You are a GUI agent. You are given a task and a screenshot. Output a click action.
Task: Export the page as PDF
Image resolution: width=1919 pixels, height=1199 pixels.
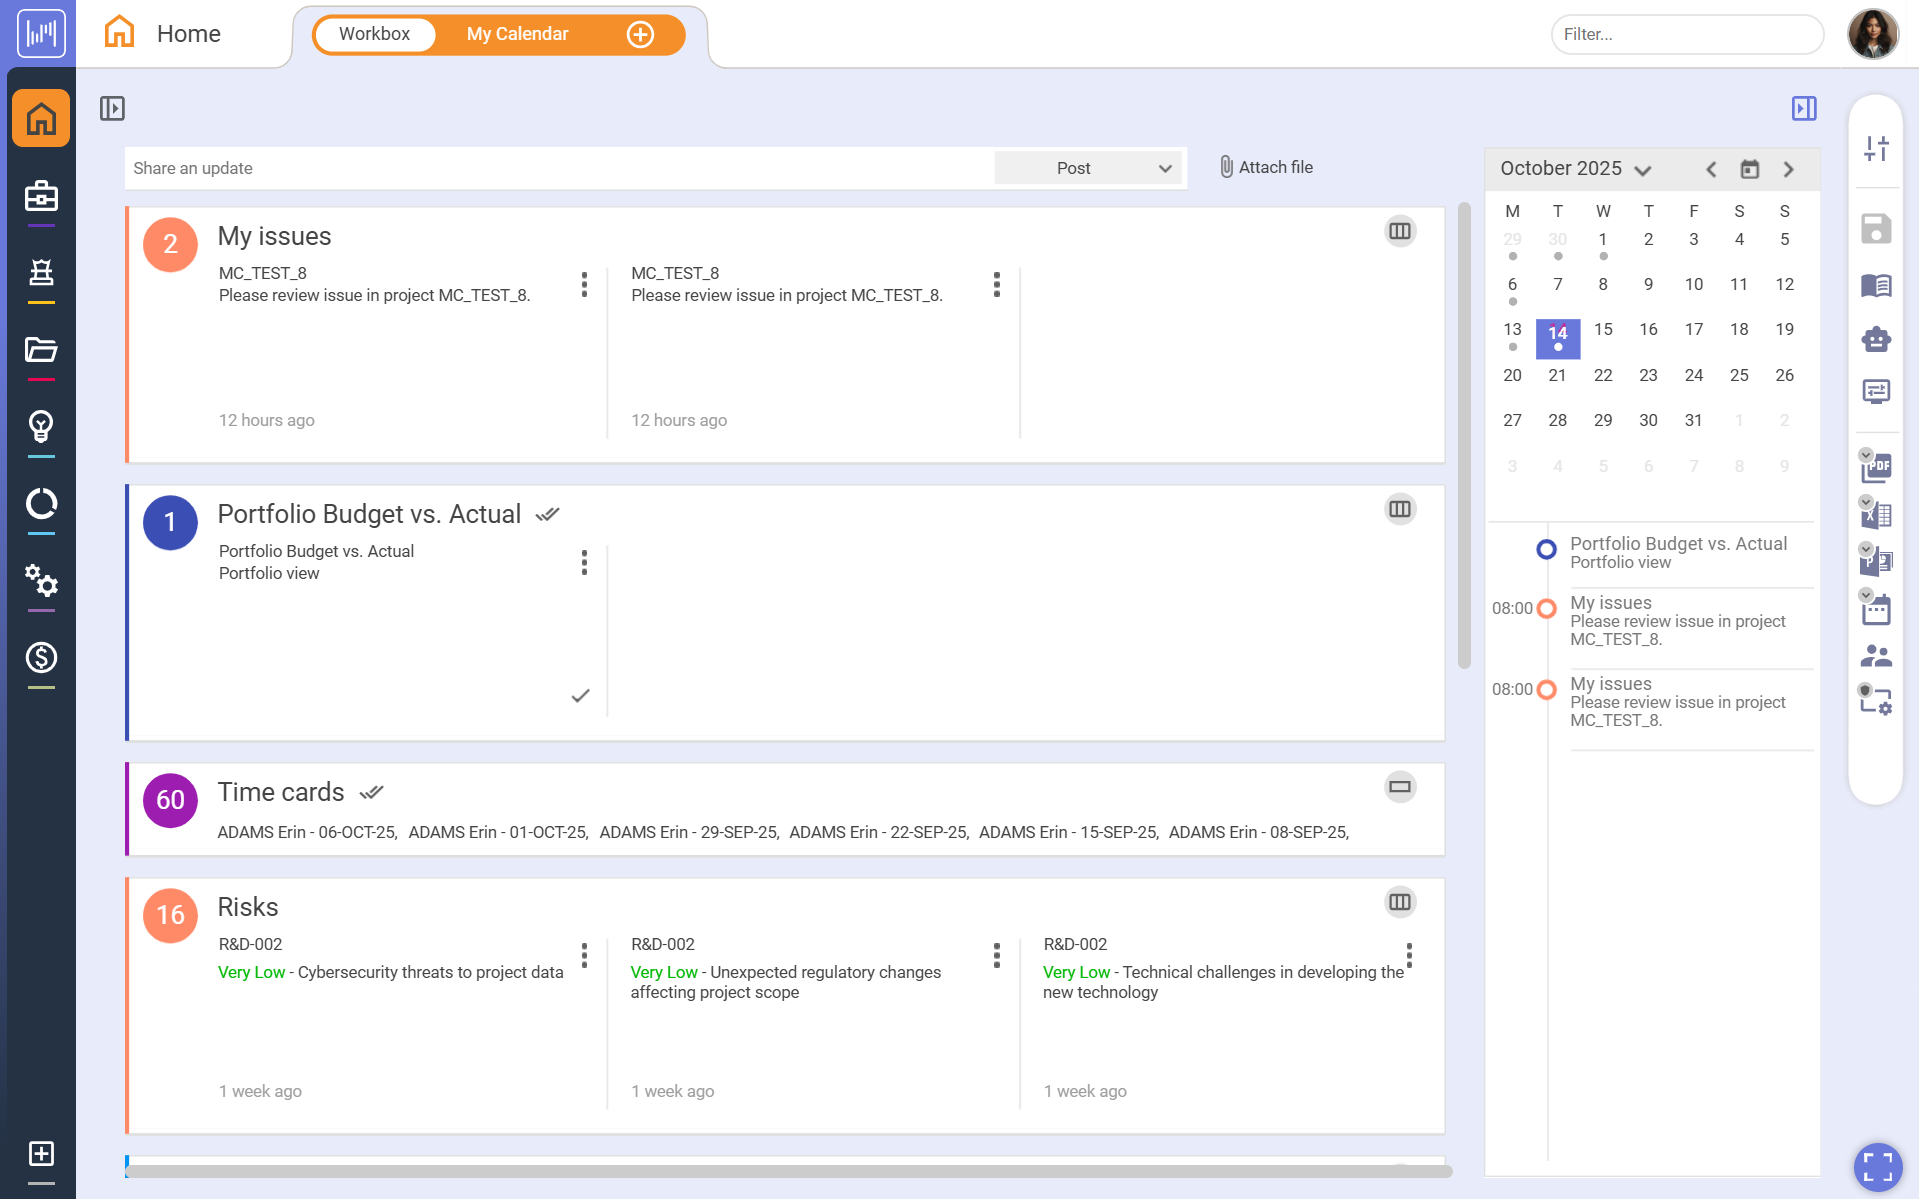[x=1876, y=467]
